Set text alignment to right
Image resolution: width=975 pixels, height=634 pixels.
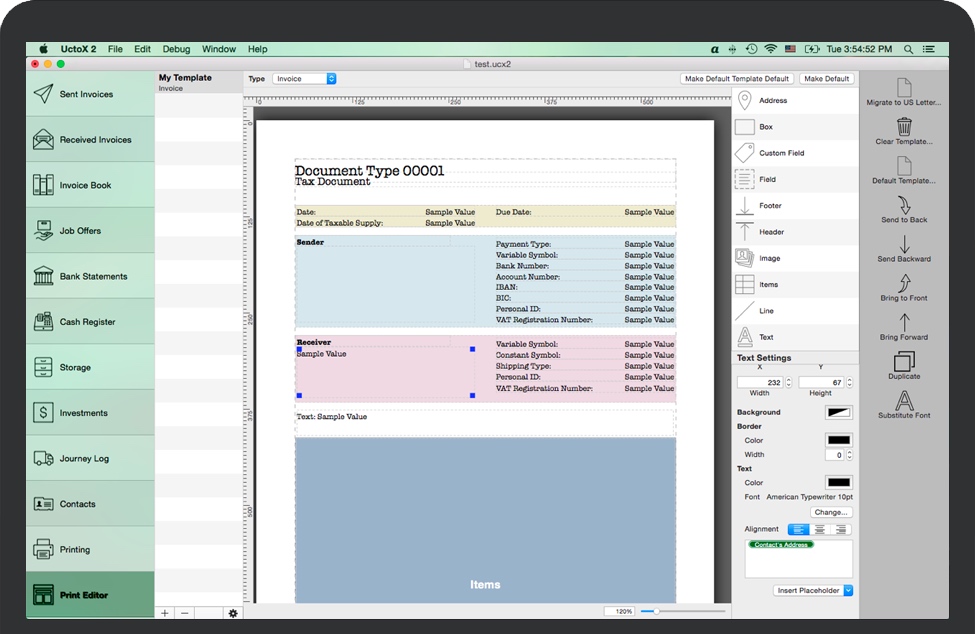tap(841, 530)
